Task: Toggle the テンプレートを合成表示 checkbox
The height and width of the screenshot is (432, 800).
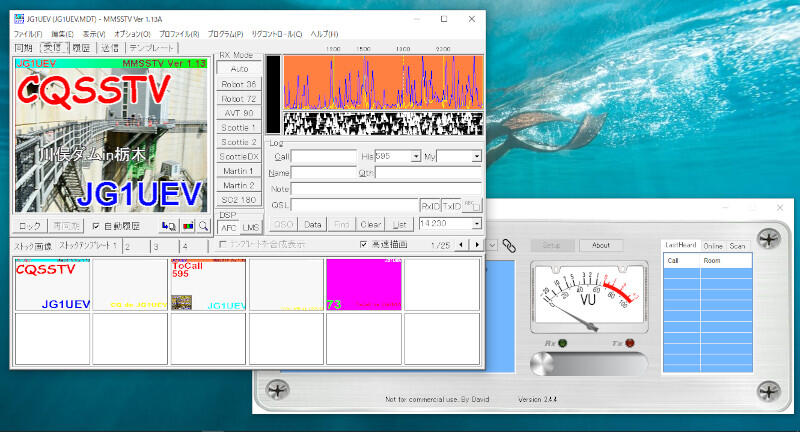Action: (x=222, y=245)
